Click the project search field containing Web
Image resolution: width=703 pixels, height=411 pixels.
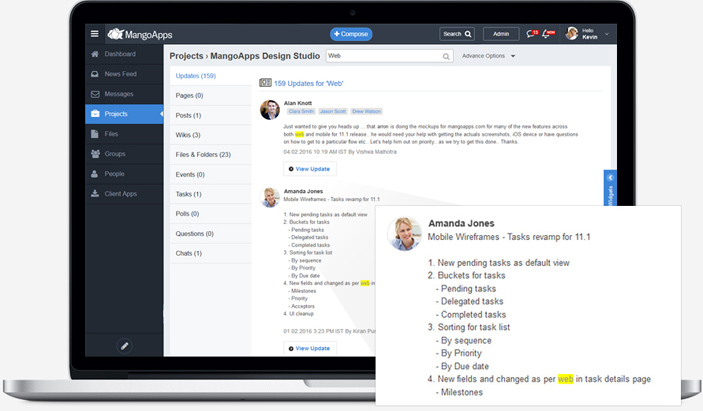click(x=389, y=56)
